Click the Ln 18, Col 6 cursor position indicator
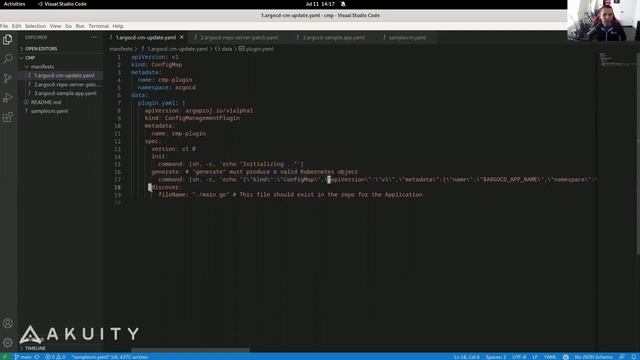This screenshot has height=360, width=640. pyautogui.click(x=467, y=357)
